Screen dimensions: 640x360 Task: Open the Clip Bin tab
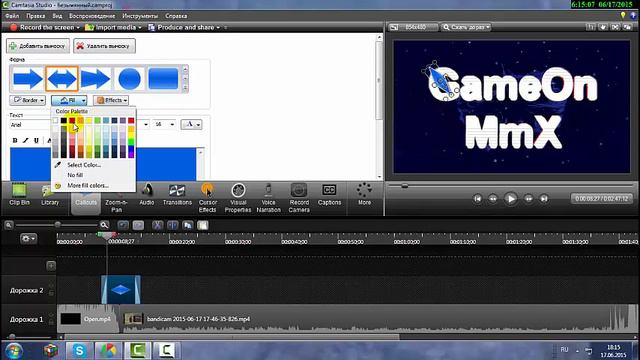click(x=19, y=195)
